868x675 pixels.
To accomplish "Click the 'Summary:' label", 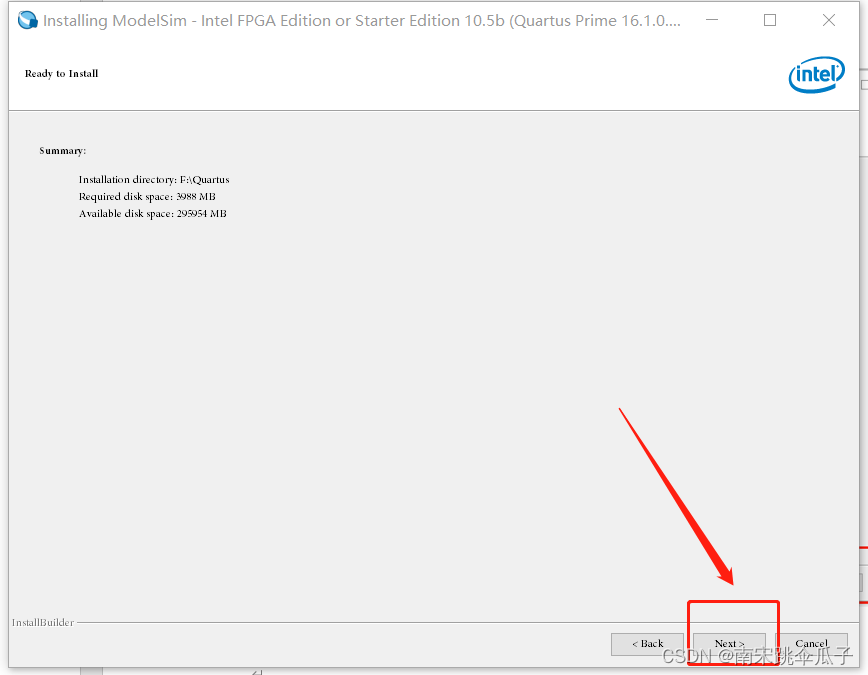I will pyautogui.click(x=63, y=151).
